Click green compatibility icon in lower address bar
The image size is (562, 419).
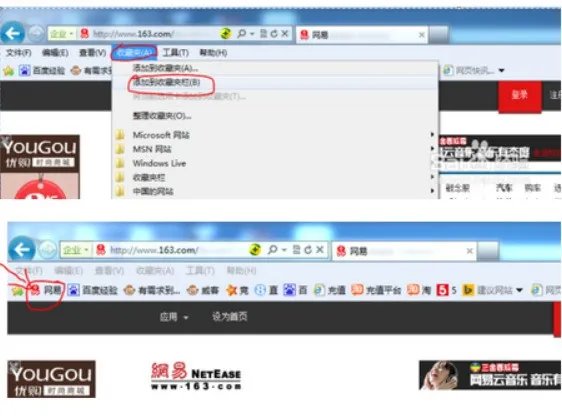click(255, 249)
